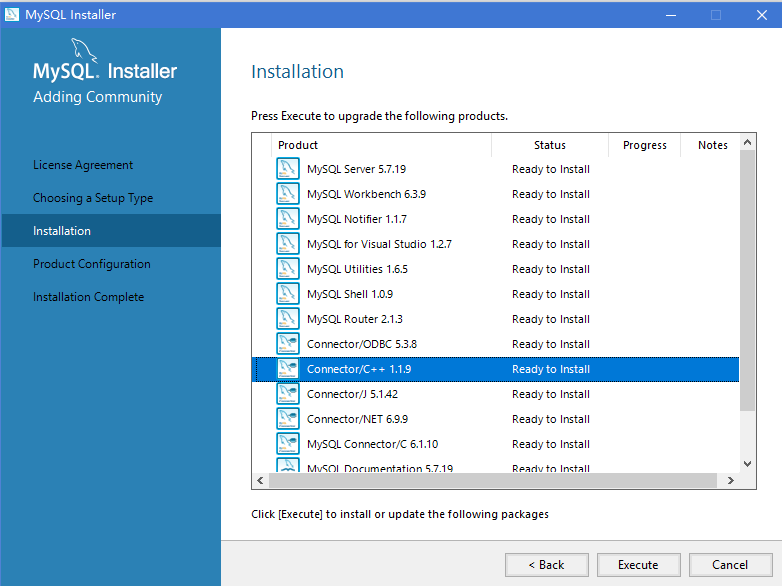Click the MySQL dolphin logo in sidebar
This screenshot has height=586, width=782.
pos(84,50)
